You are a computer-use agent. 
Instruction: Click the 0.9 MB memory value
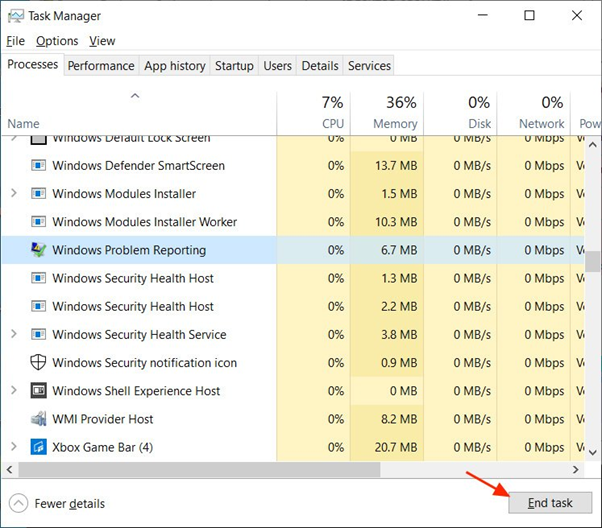399,362
